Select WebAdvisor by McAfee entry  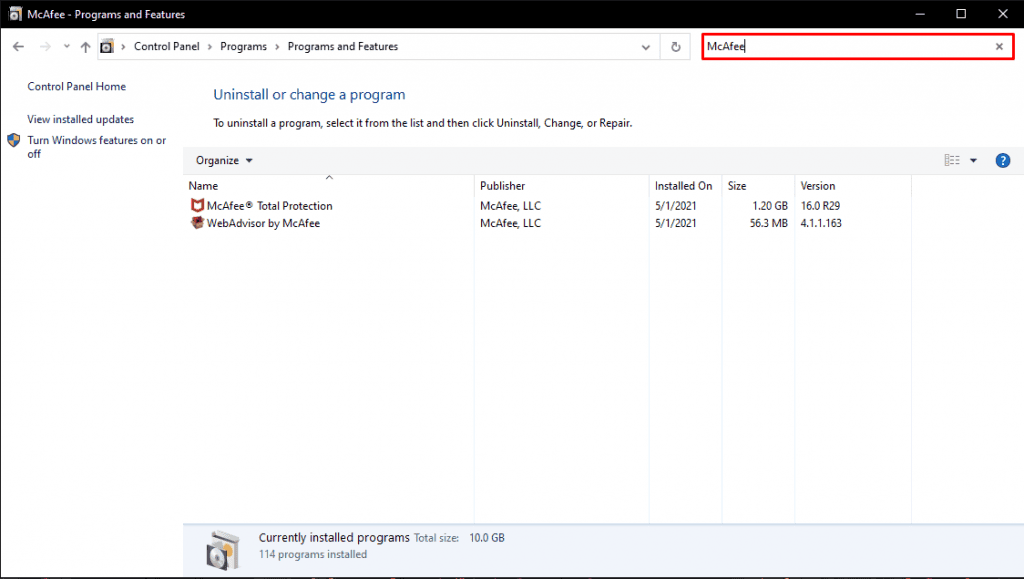(x=263, y=223)
